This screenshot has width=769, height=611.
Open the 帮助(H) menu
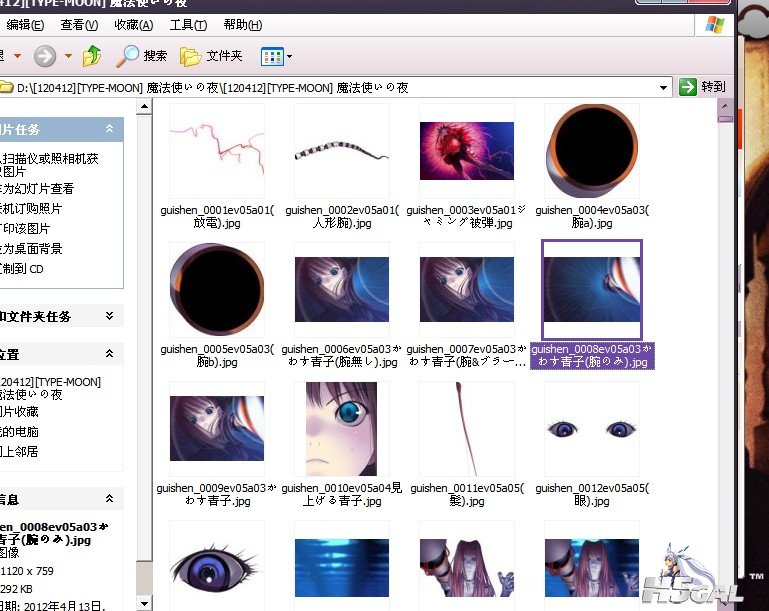pyautogui.click(x=243, y=25)
